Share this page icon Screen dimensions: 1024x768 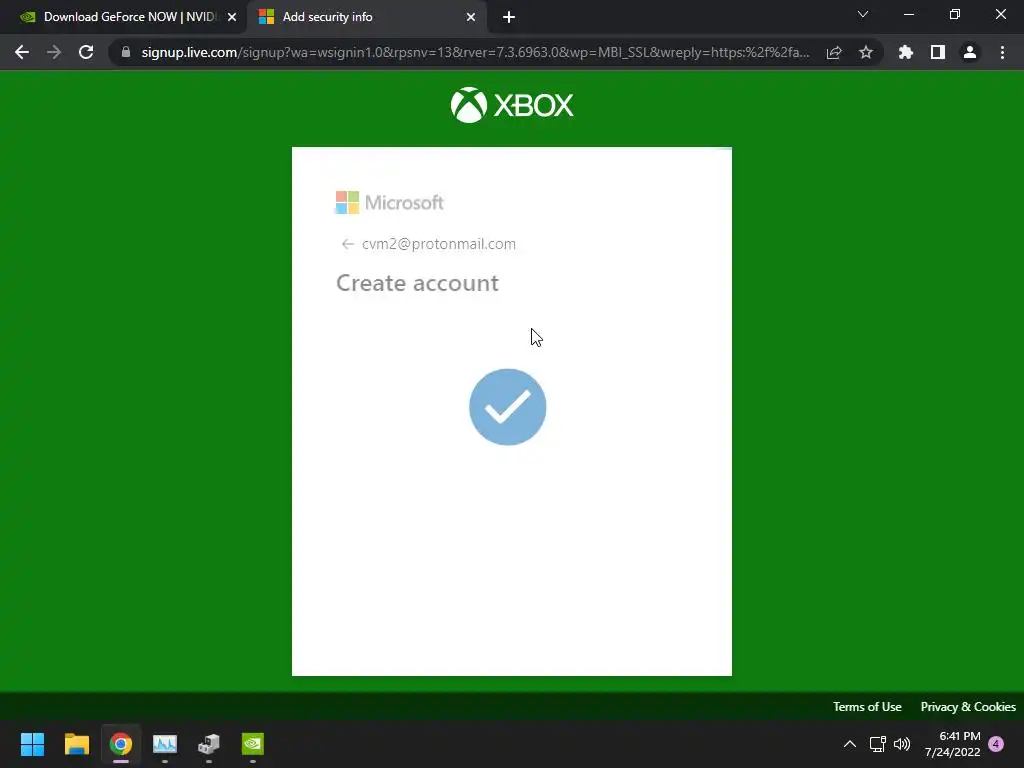[x=834, y=52]
